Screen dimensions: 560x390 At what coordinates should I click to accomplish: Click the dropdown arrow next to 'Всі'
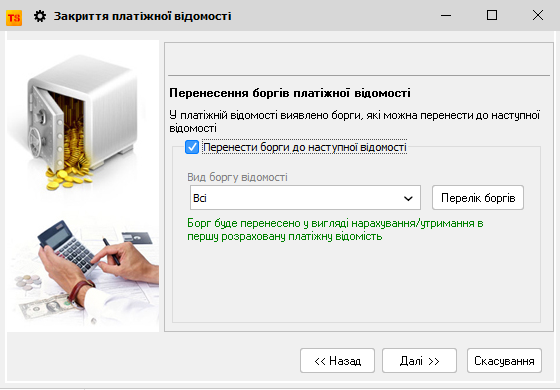pos(408,198)
